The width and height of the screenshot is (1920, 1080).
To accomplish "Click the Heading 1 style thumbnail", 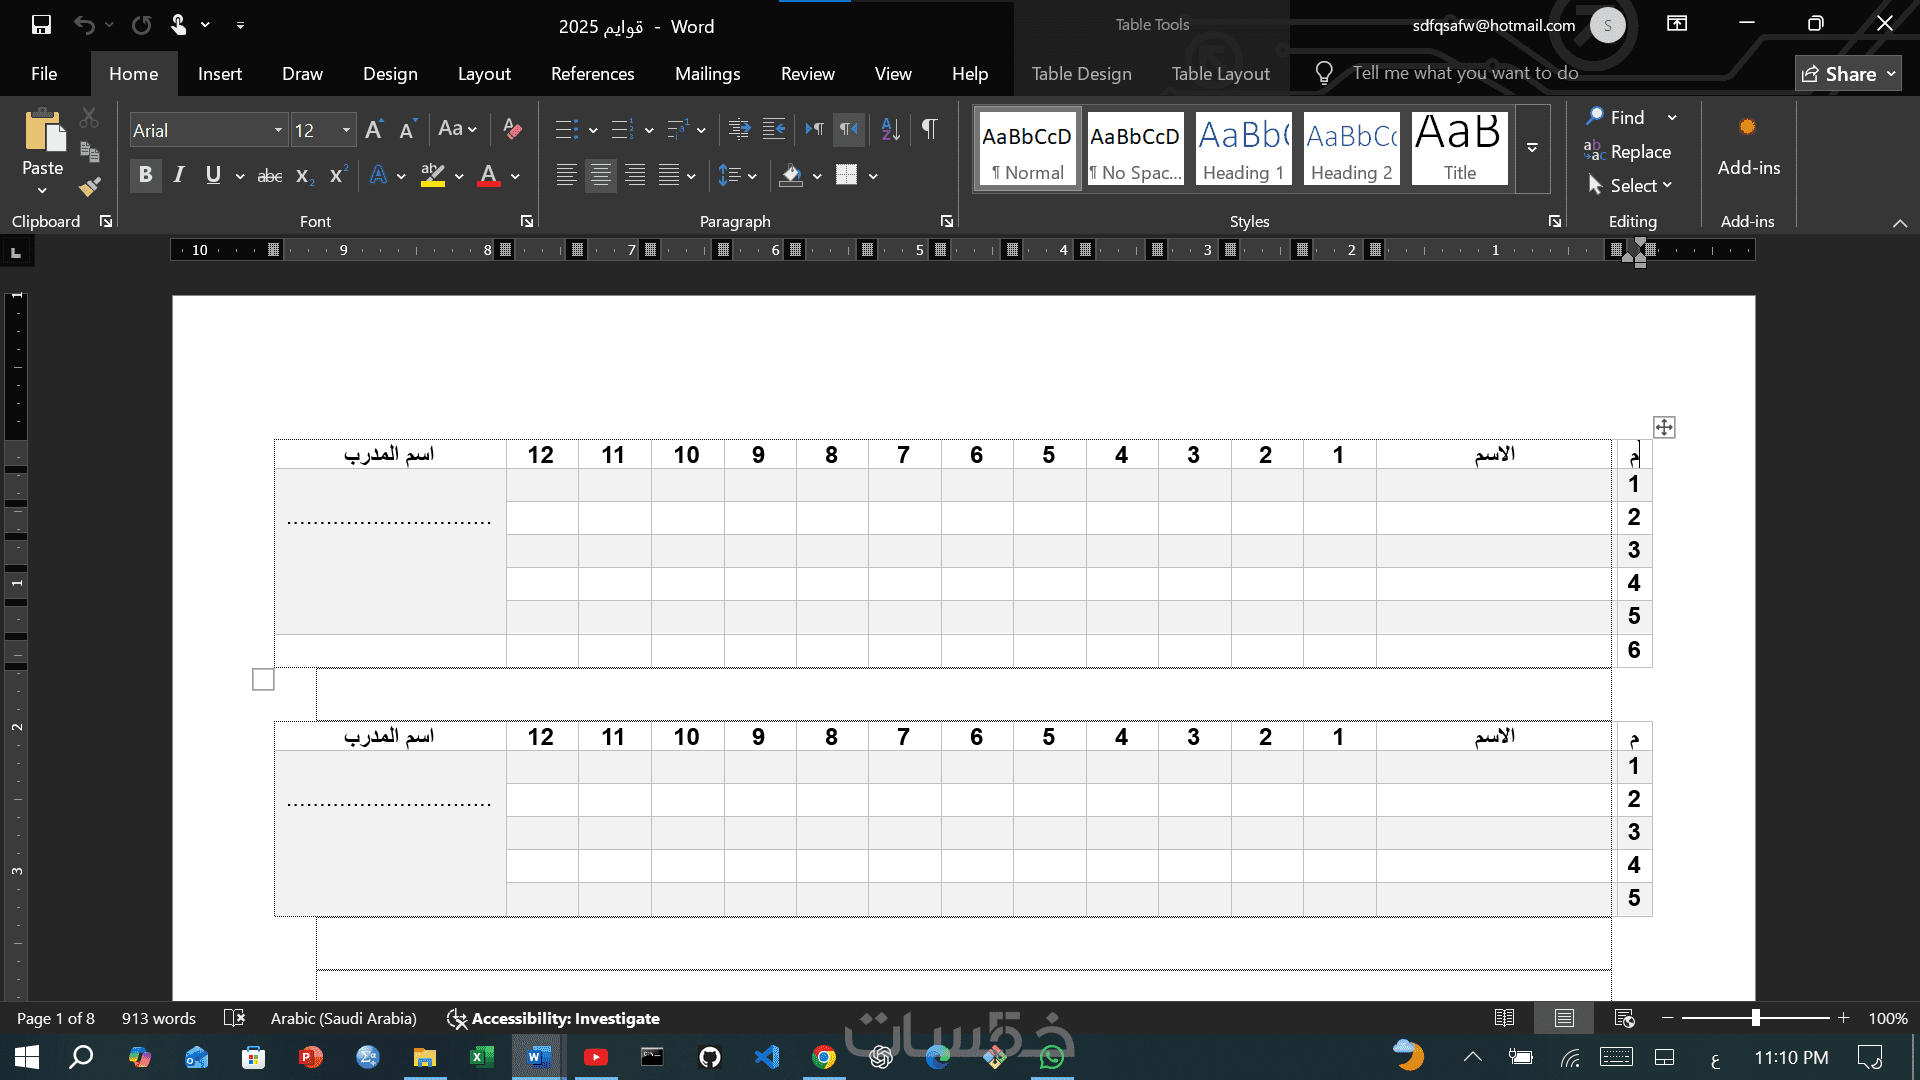I will click(x=1243, y=148).
